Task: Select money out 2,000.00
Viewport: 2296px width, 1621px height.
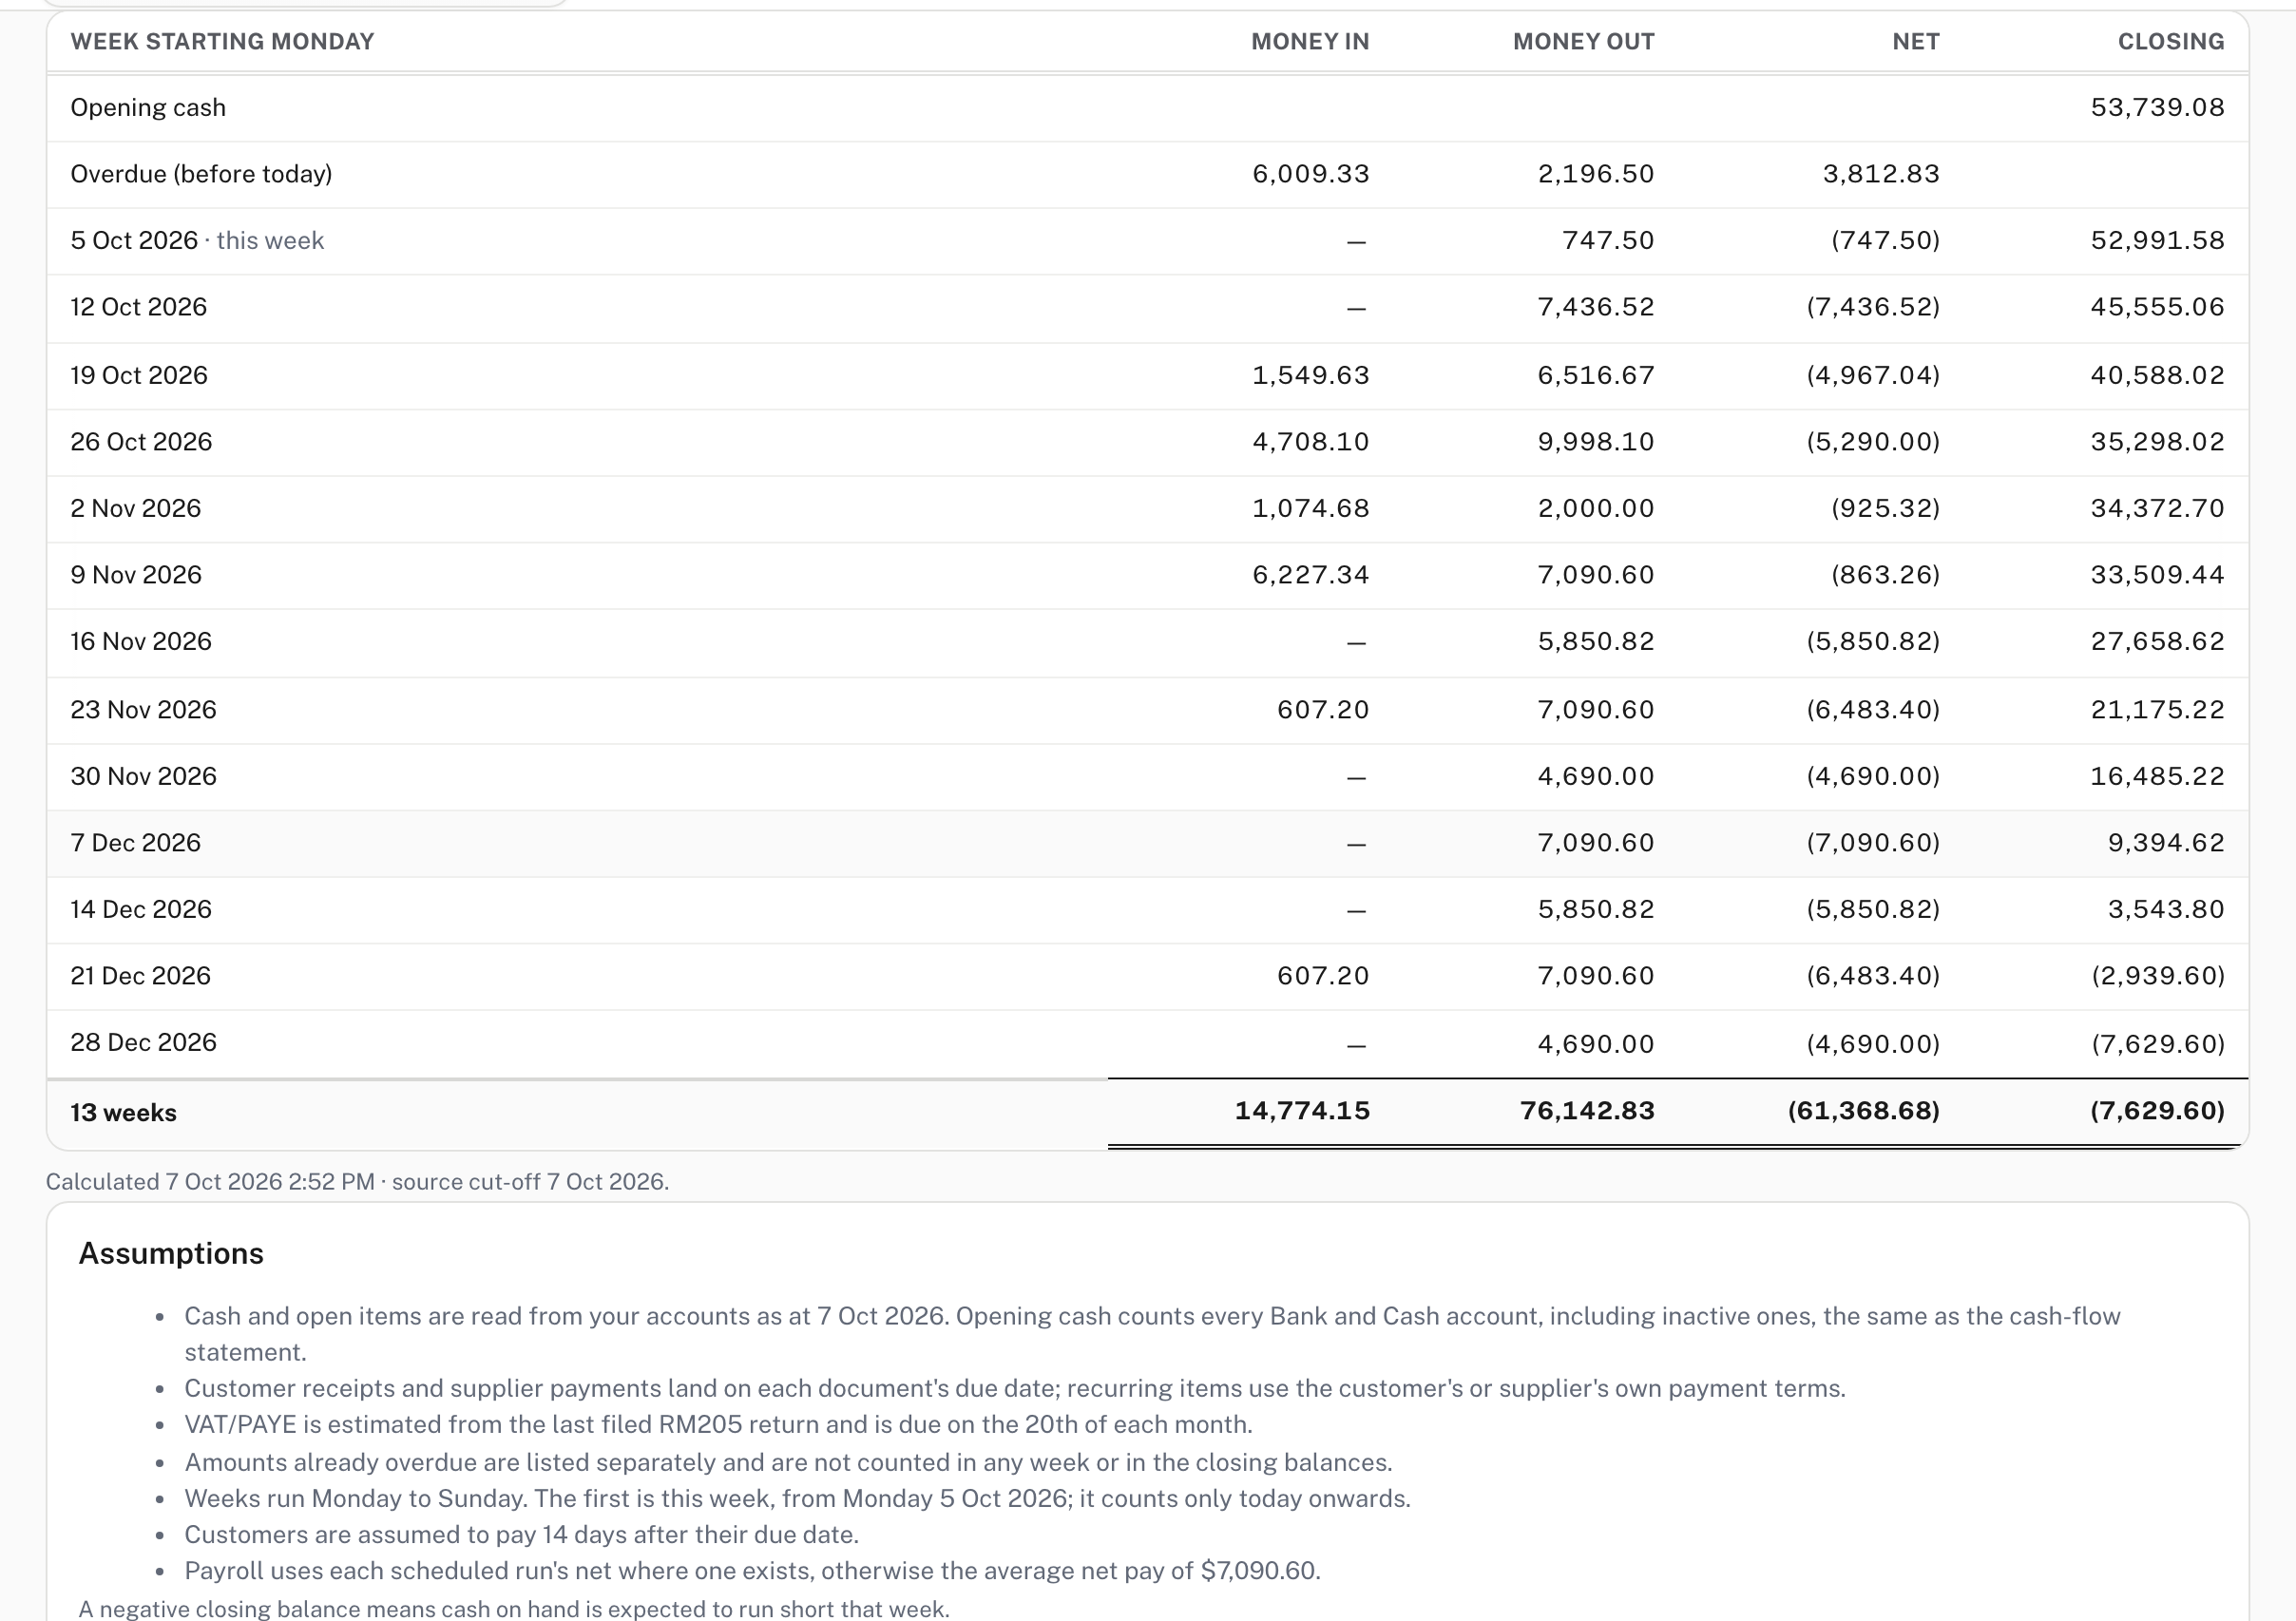Action: click(x=1596, y=508)
